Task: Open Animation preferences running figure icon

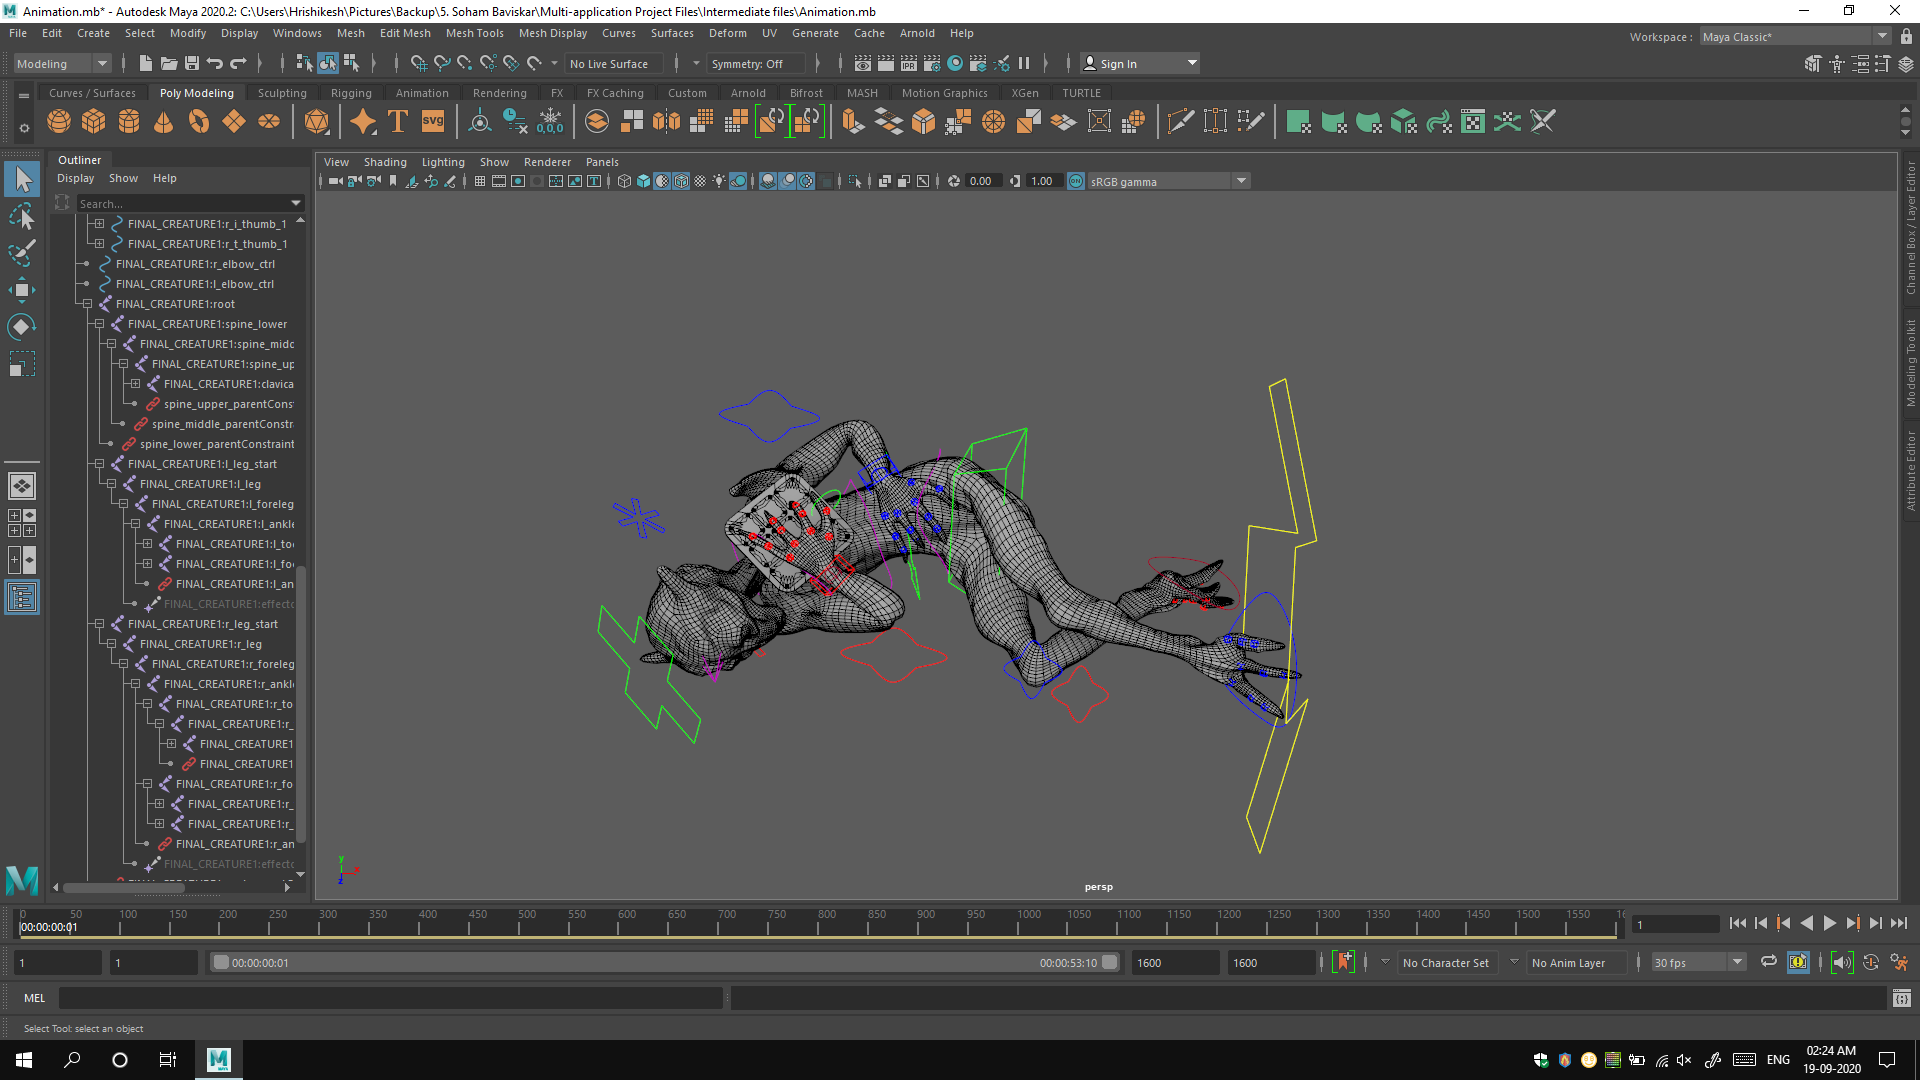Action: (x=1899, y=962)
